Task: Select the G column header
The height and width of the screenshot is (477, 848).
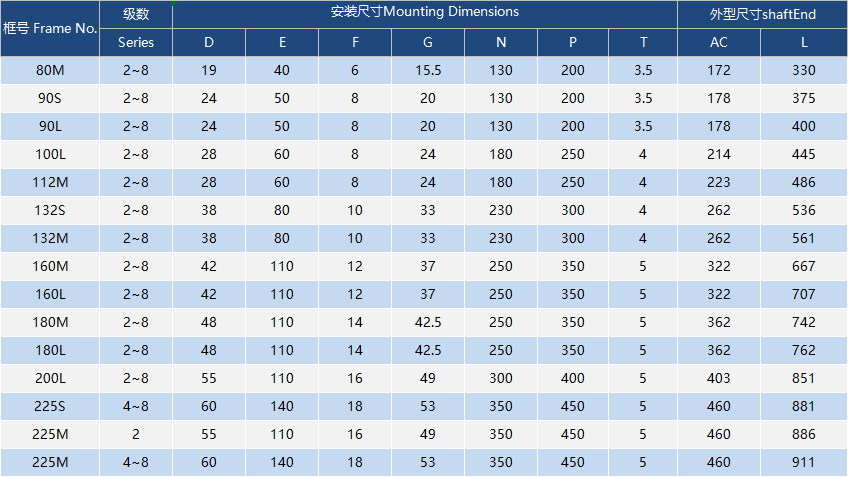Action: tap(428, 42)
